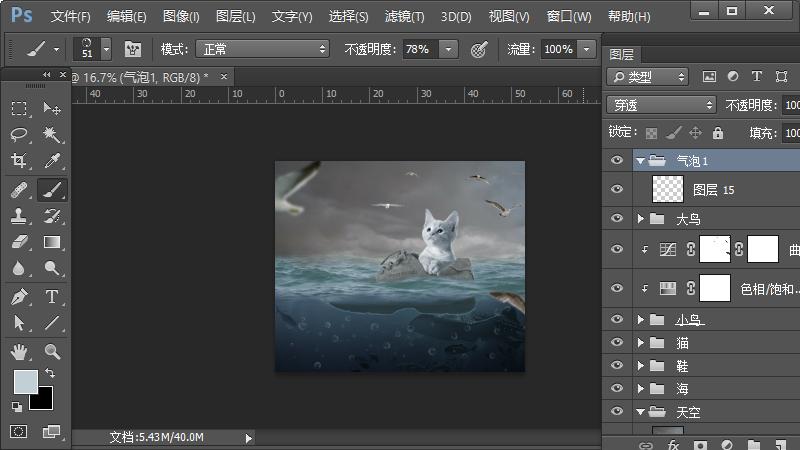Select the Gradient tool
The image size is (800, 450).
pos(52,242)
